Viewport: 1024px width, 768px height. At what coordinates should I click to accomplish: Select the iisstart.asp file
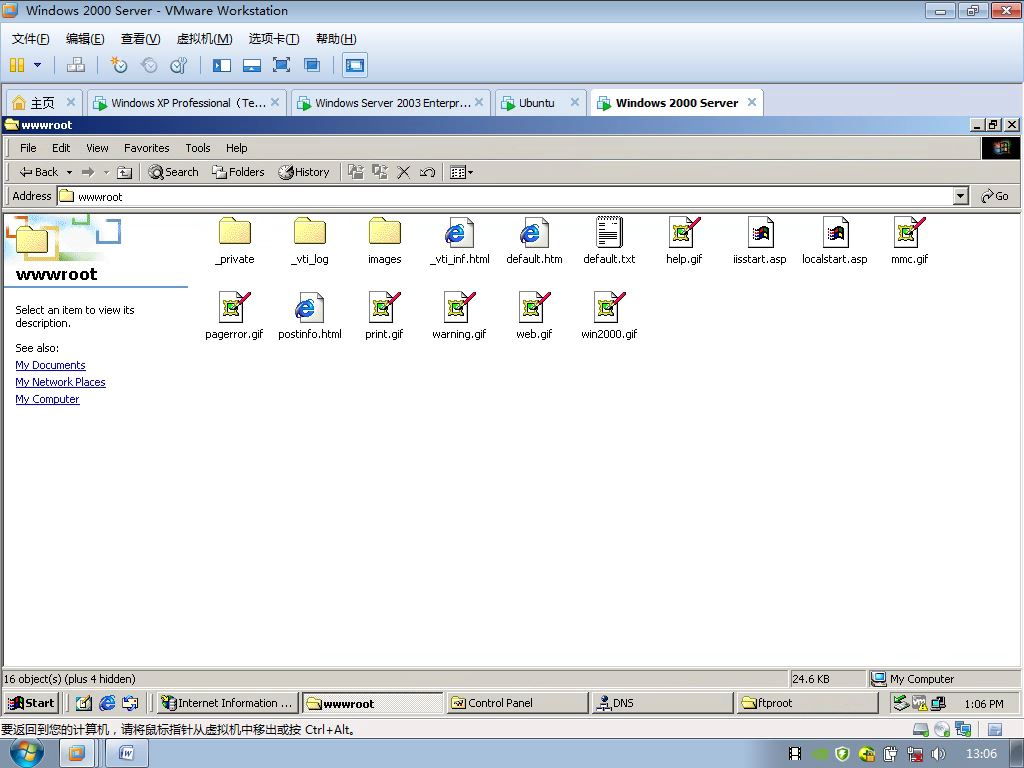(760, 241)
